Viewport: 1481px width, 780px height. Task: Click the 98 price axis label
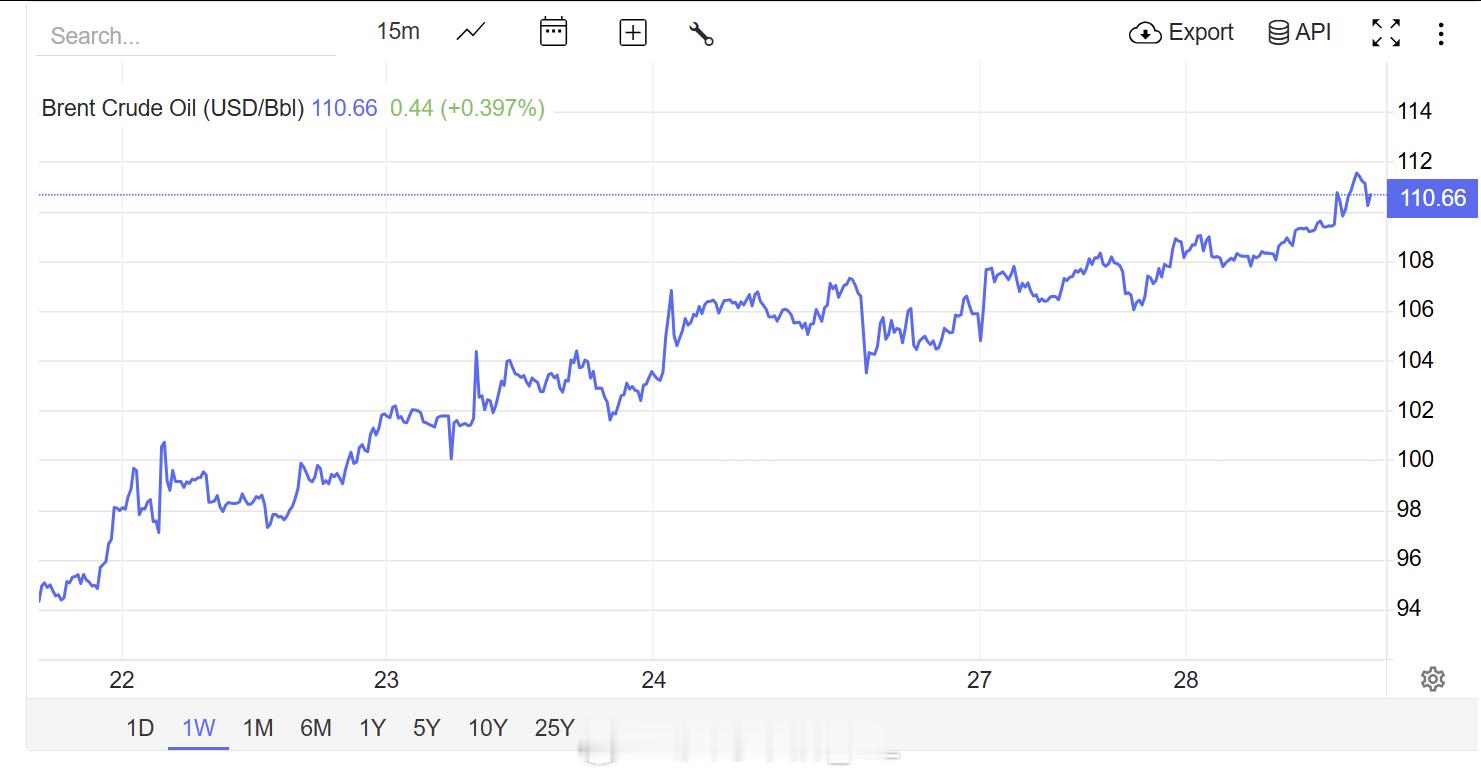pos(1409,509)
